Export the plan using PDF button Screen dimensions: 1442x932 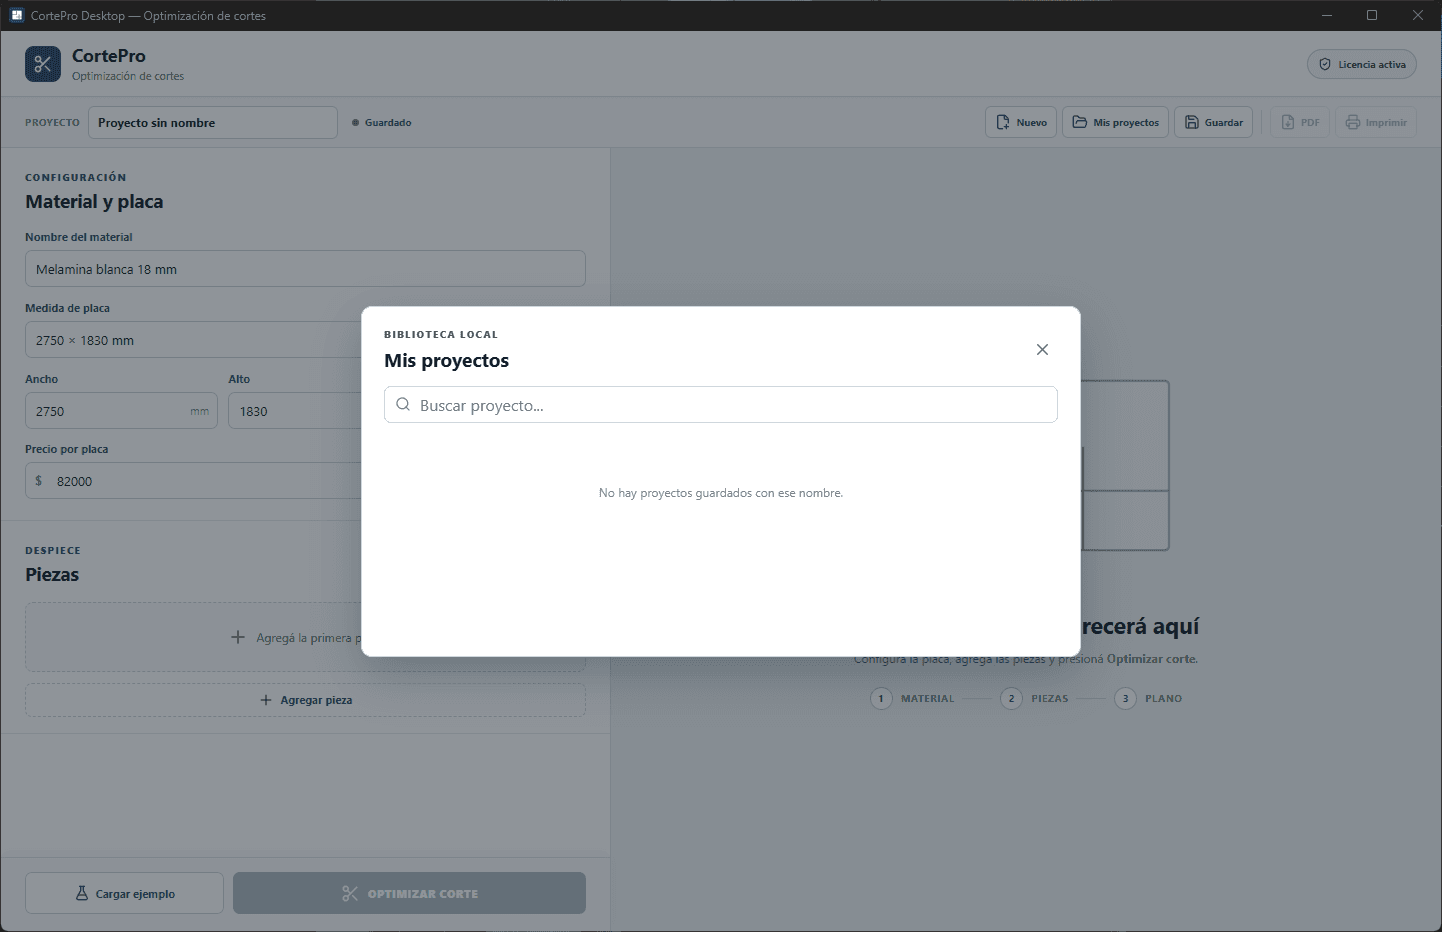tap(1300, 122)
